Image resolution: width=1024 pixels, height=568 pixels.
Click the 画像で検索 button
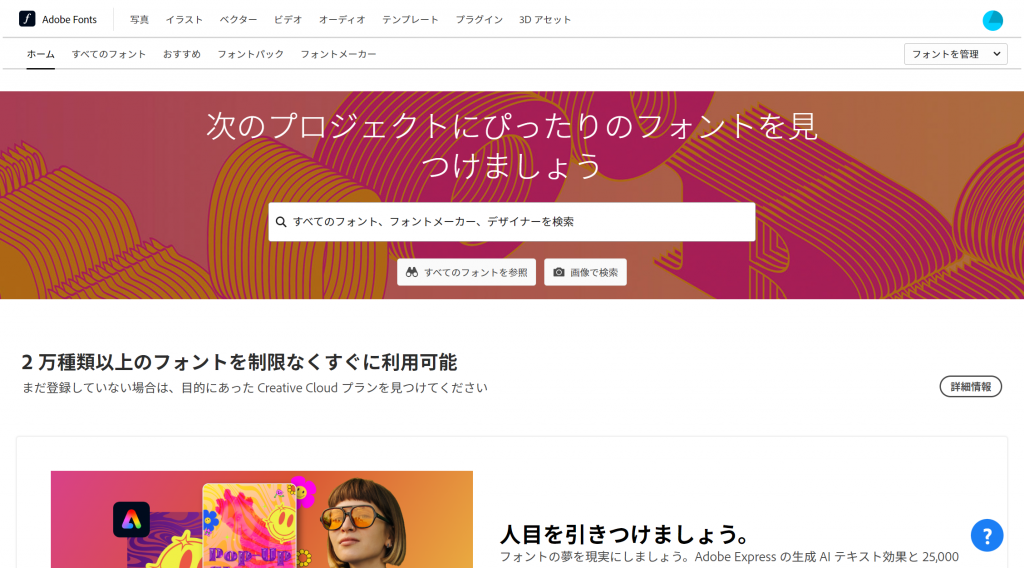tap(585, 272)
